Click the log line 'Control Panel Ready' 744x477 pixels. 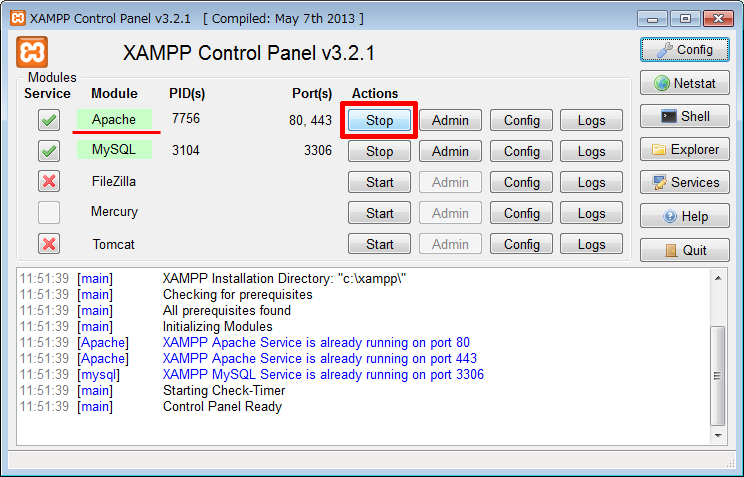[x=222, y=407]
